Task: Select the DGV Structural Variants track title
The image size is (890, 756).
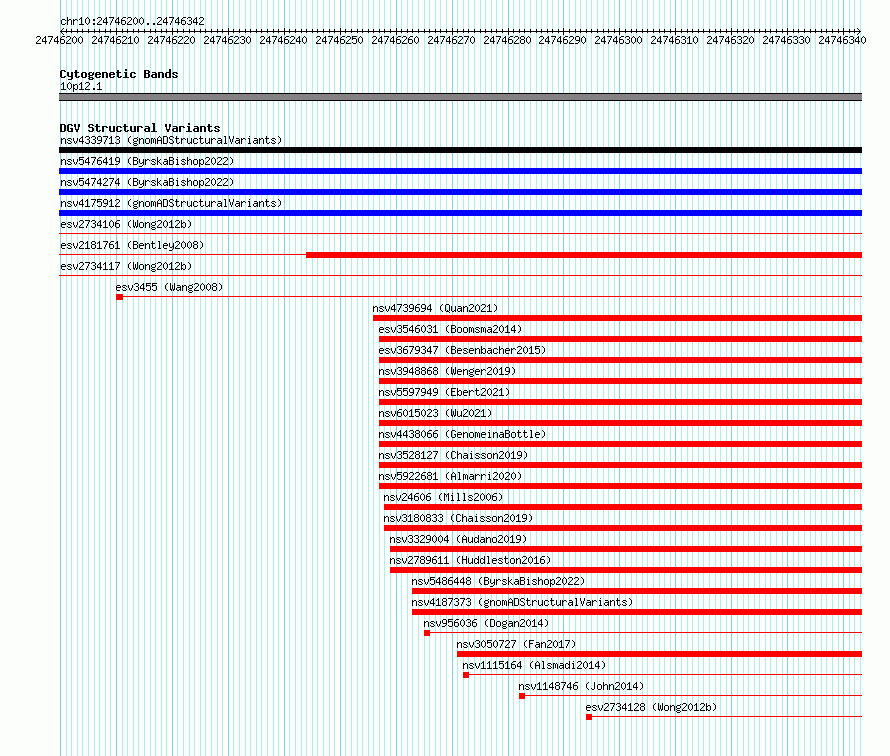Action: [x=140, y=128]
